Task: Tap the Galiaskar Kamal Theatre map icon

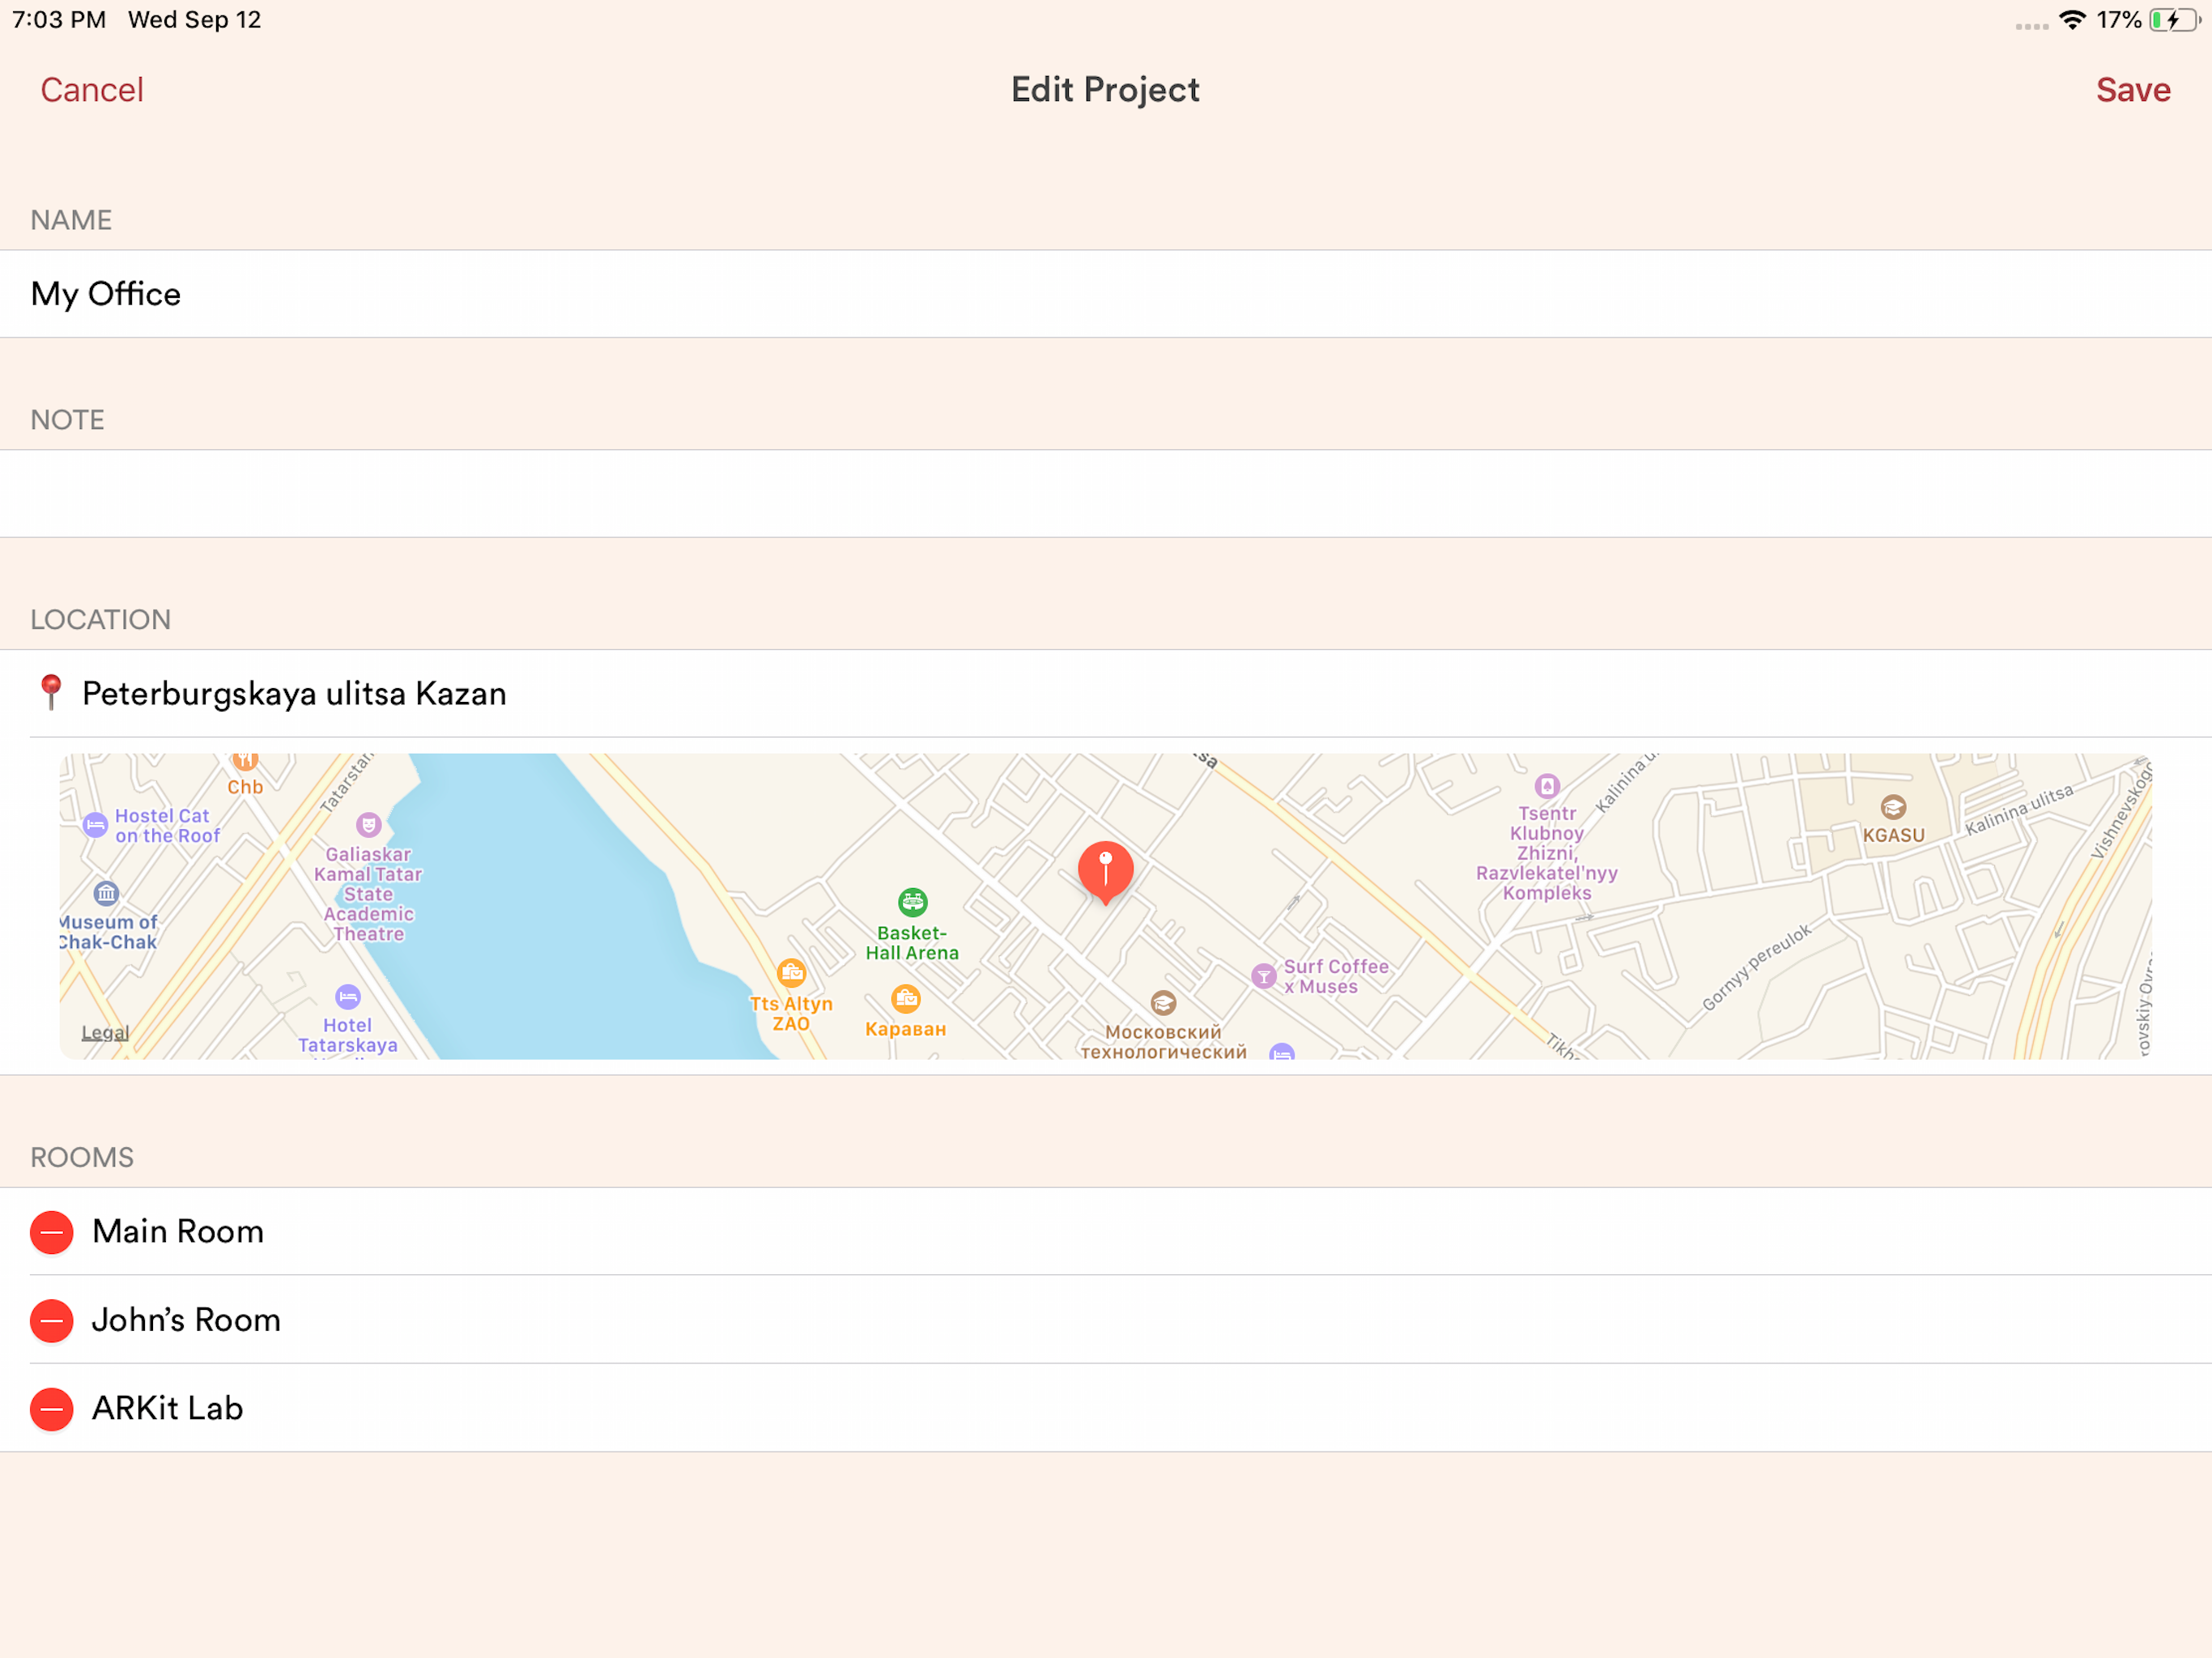Action: [368, 825]
